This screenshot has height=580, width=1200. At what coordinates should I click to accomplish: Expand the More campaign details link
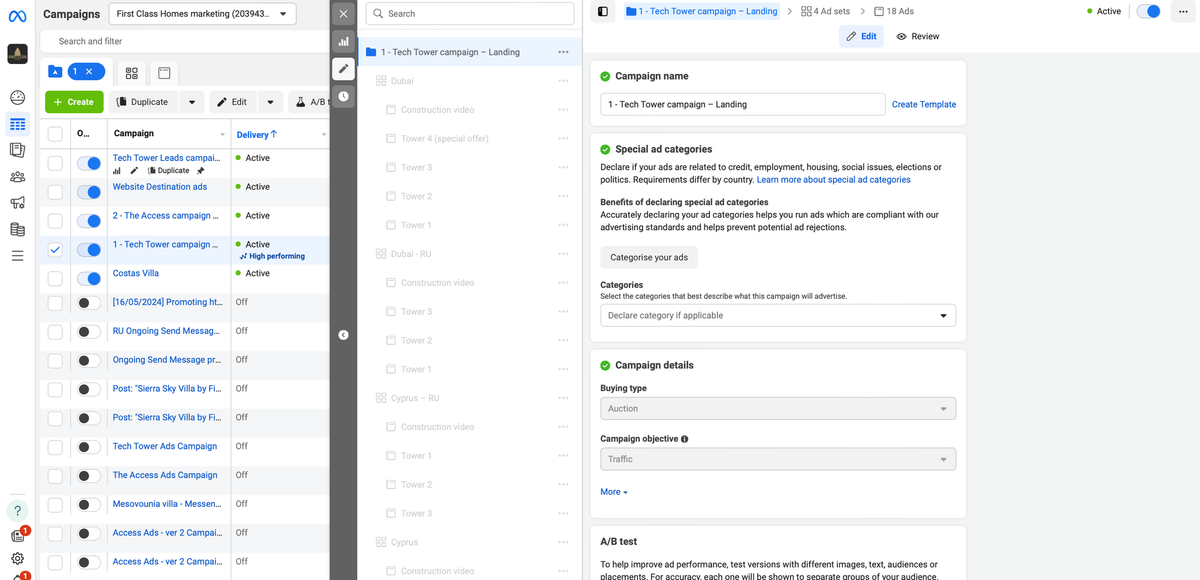point(614,492)
